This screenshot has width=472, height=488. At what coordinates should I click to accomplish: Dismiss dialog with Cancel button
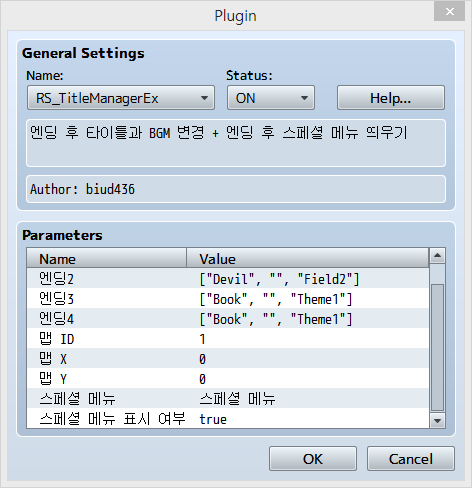[x=411, y=459]
